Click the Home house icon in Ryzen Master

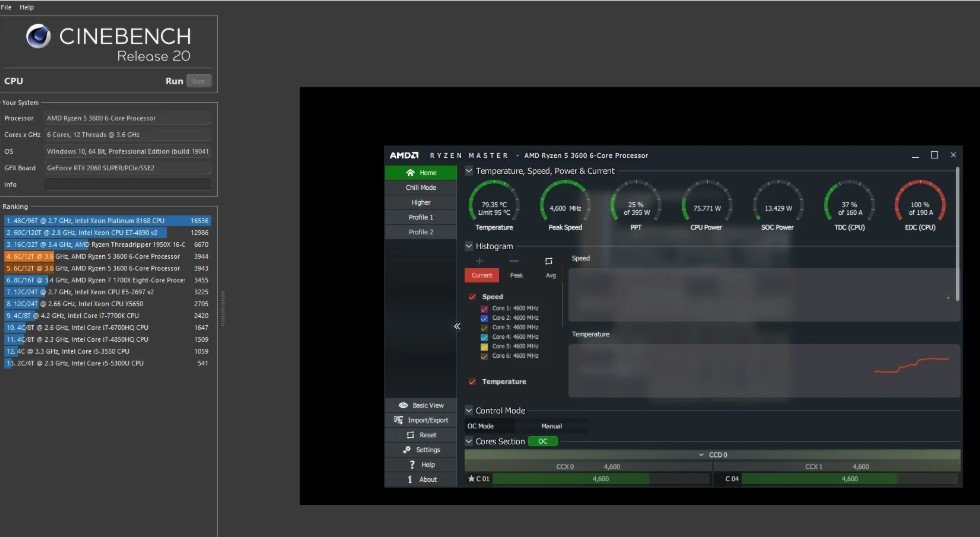click(411, 173)
